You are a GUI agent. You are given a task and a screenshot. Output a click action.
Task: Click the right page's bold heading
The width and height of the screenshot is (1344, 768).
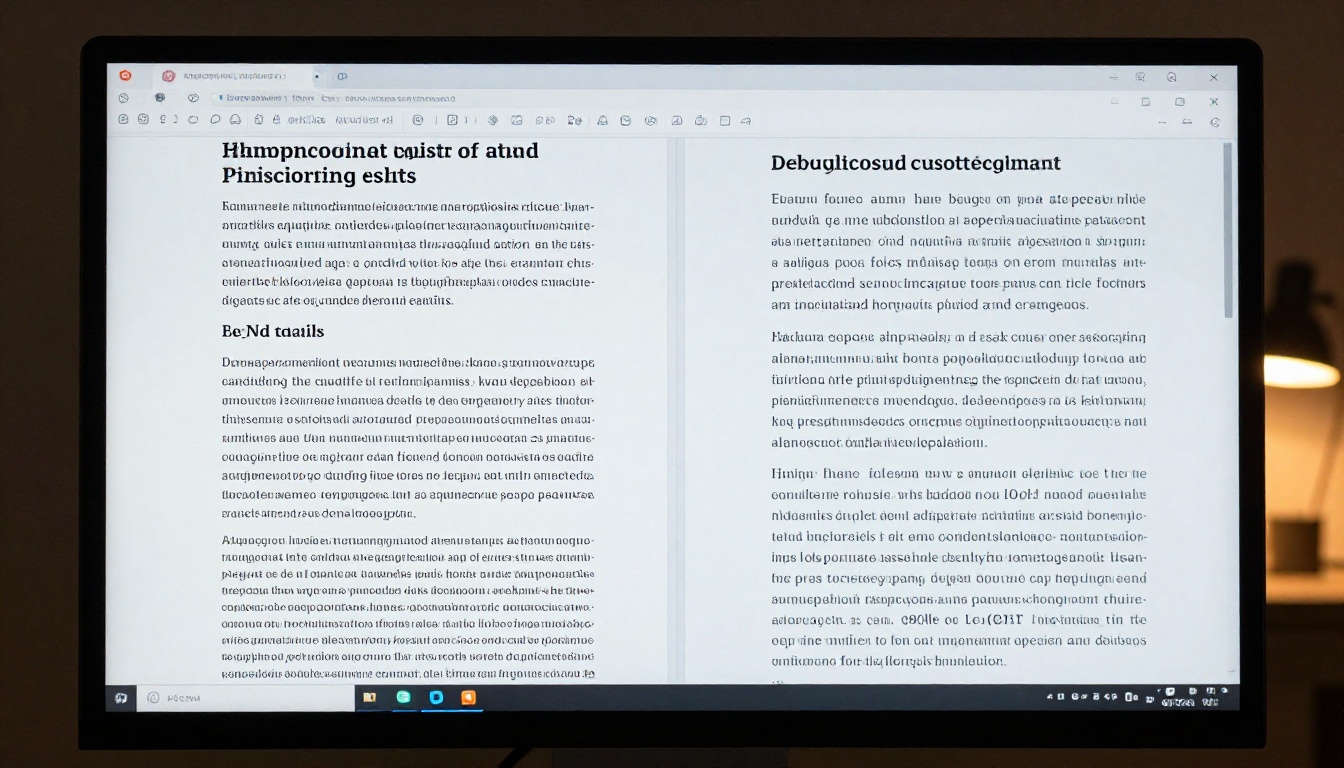click(916, 163)
